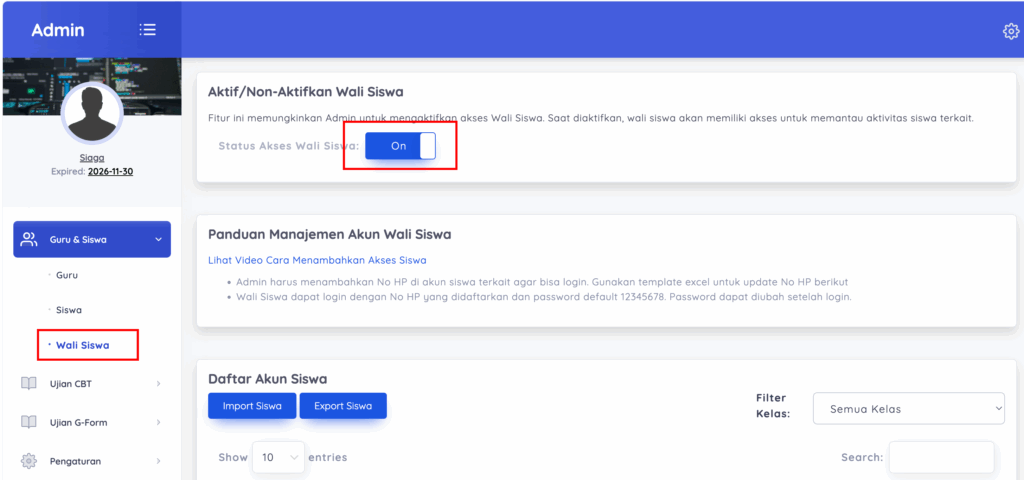1024x480 pixels.
Task: Toggle the sidebar list menu icon
Action: [x=148, y=30]
